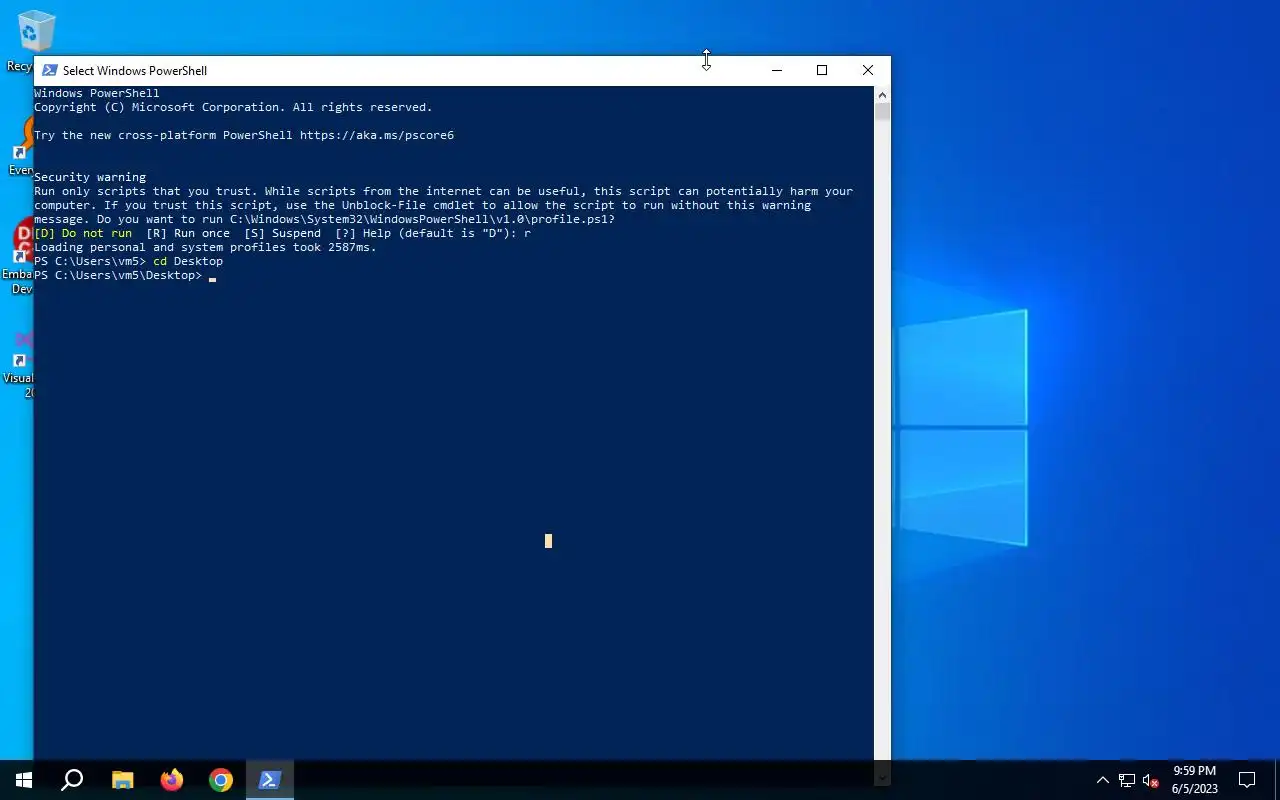This screenshot has width=1280, height=800.
Task: Launch Firefox from the taskbar
Action: tap(172, 780)
